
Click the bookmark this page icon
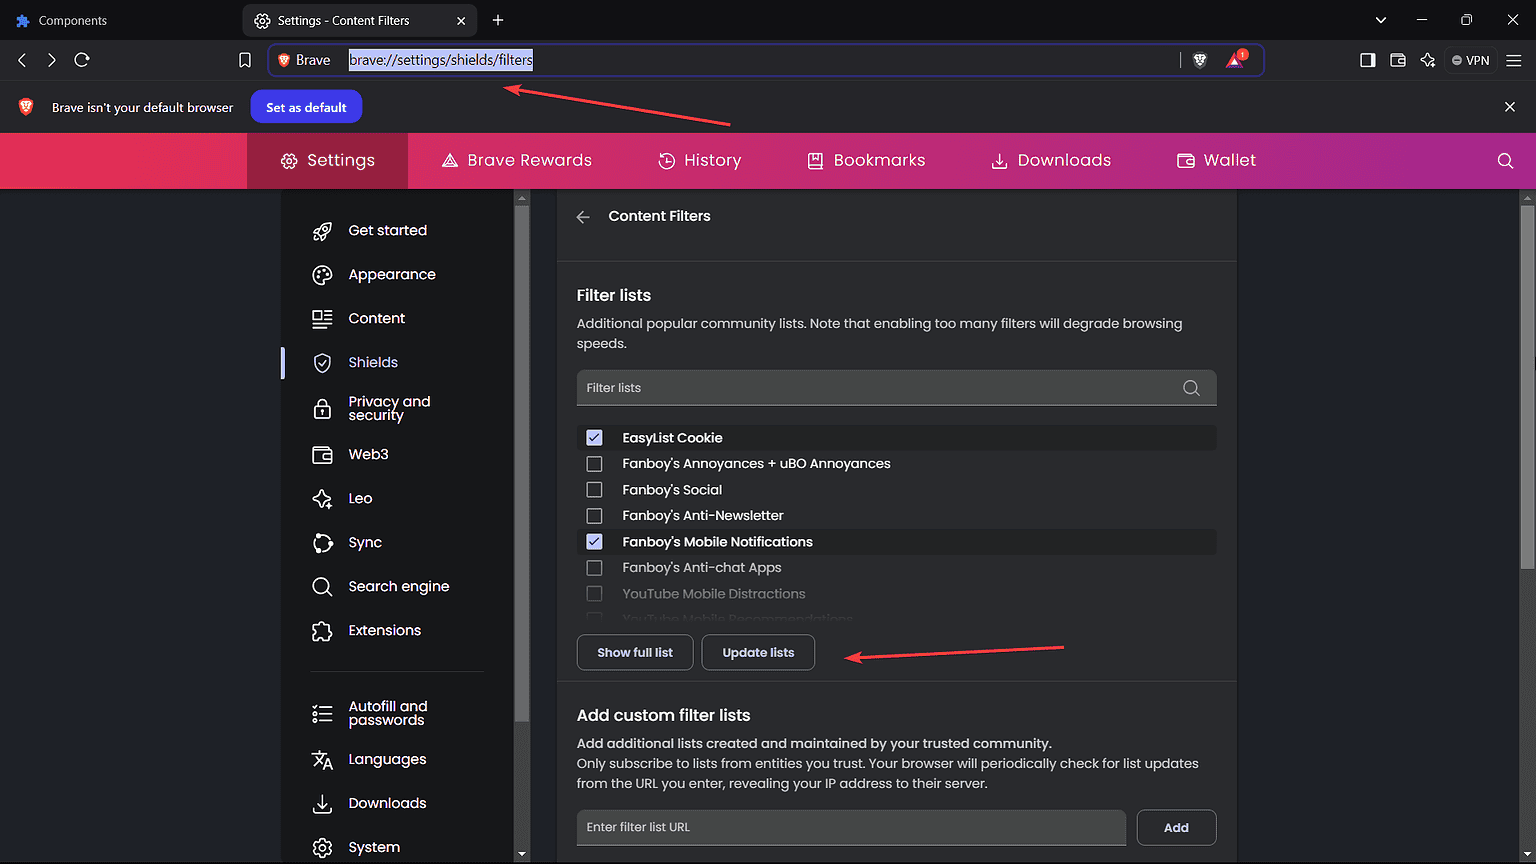click(244, 59)
